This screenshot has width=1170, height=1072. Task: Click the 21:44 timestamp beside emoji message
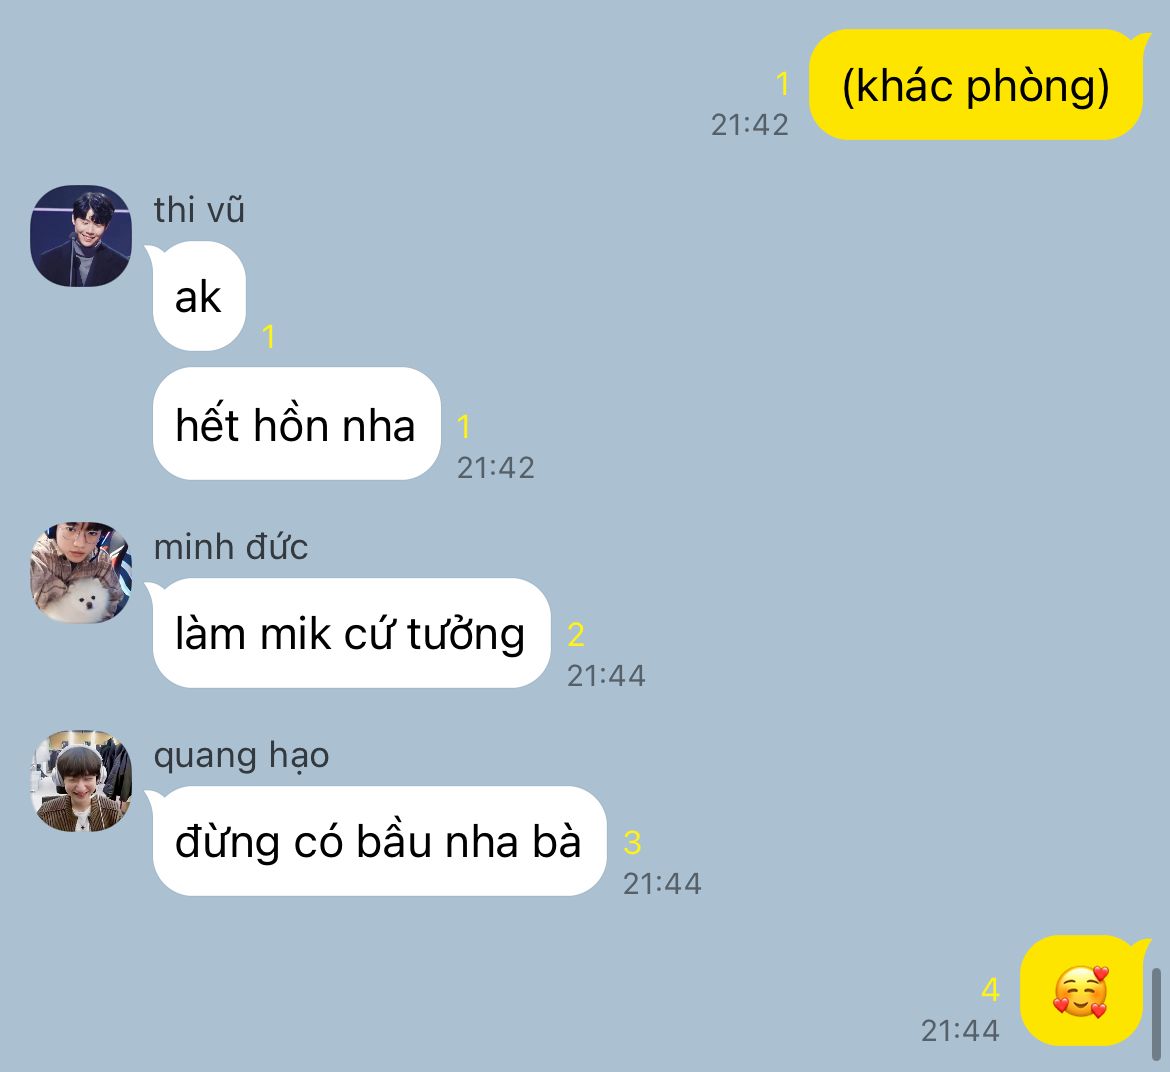(960, 1031)
